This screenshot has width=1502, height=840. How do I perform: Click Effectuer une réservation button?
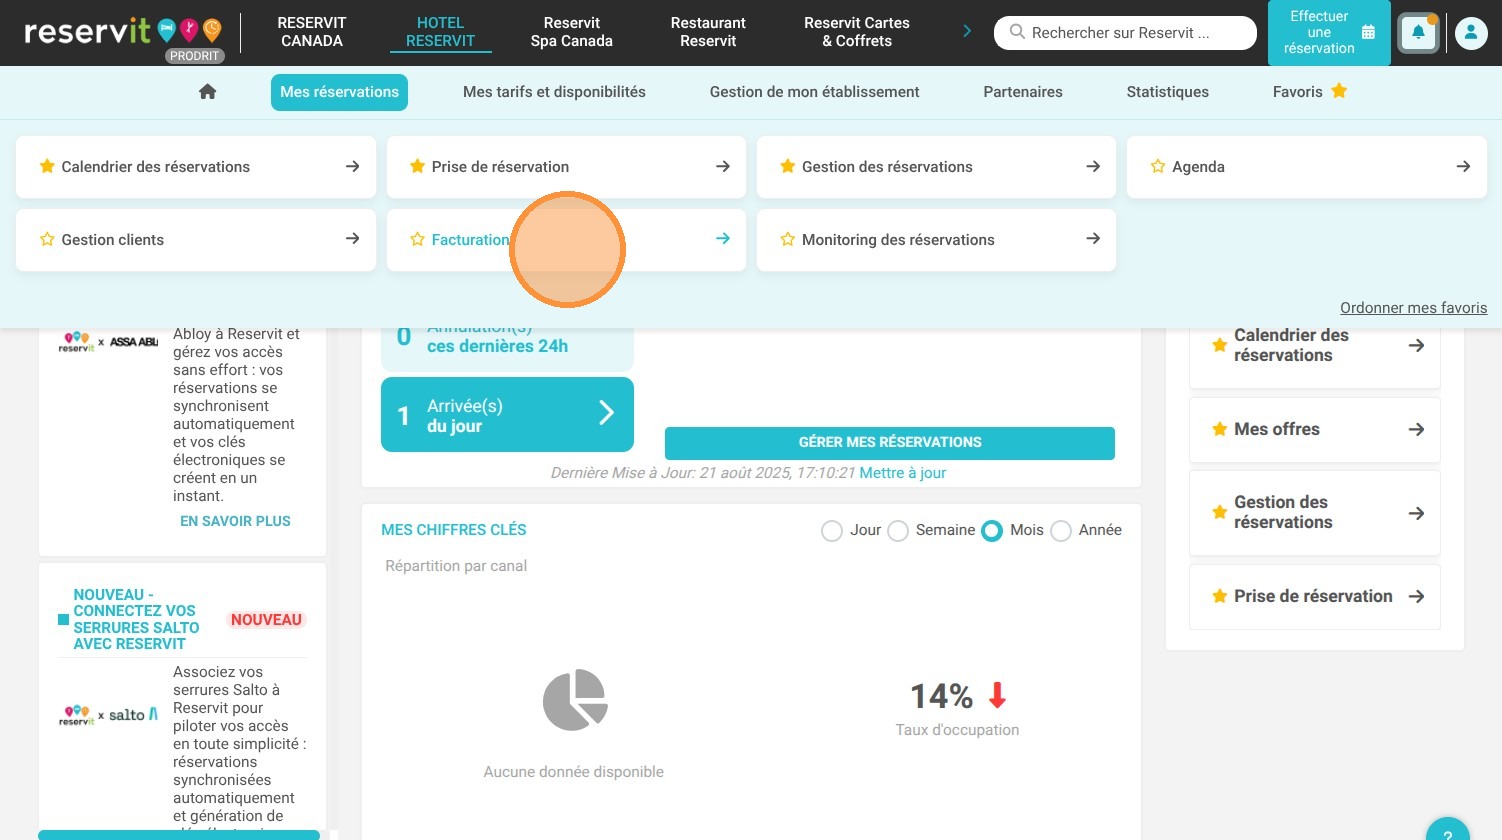coord(1329,33)
